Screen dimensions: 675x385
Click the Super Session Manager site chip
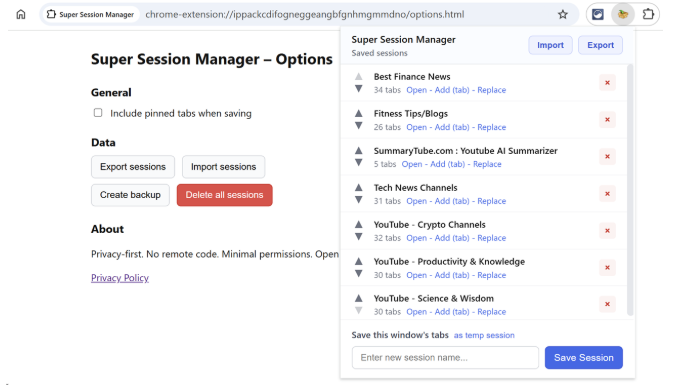point(90,14)
